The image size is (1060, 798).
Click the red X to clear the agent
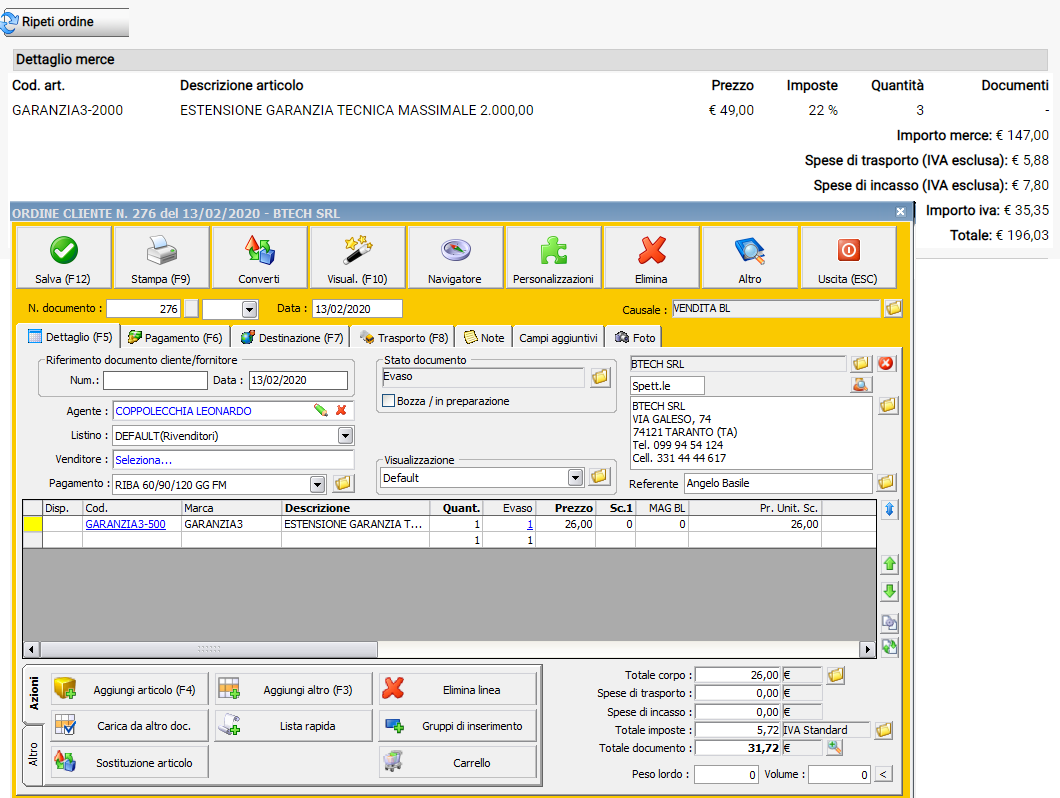click(341, 410)
